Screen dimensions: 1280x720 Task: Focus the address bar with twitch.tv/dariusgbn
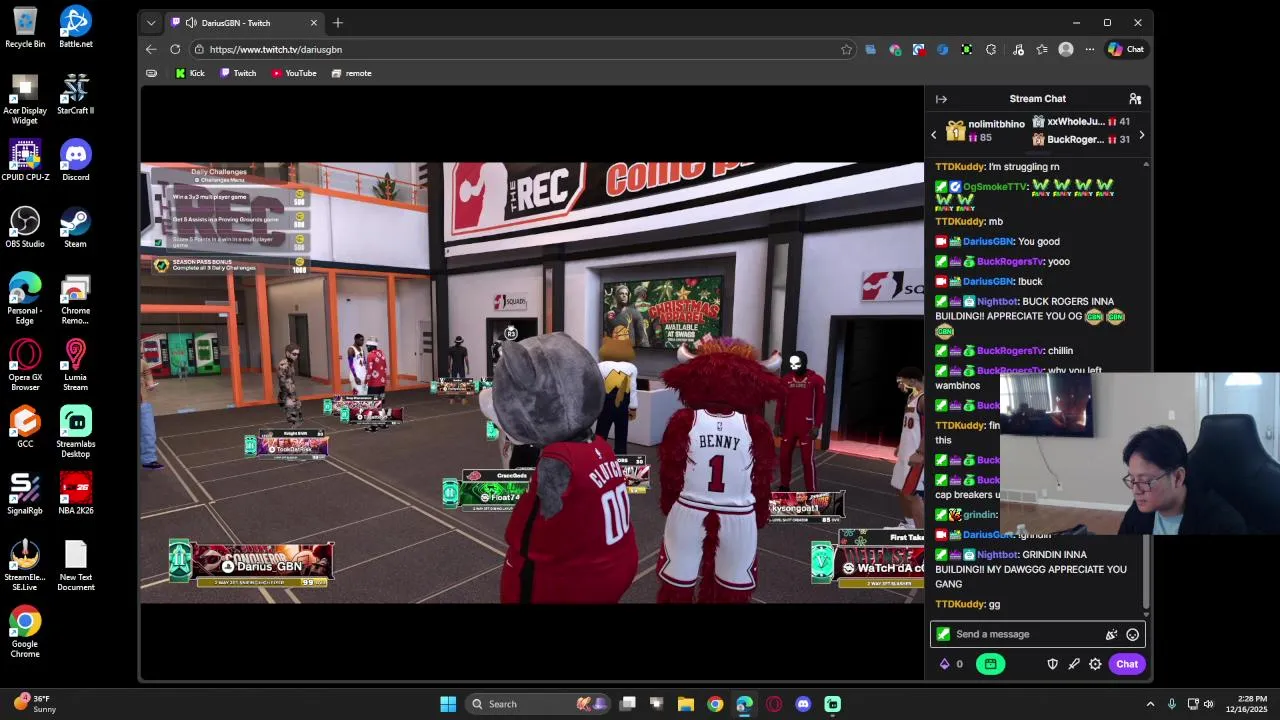tap(523, 49)
